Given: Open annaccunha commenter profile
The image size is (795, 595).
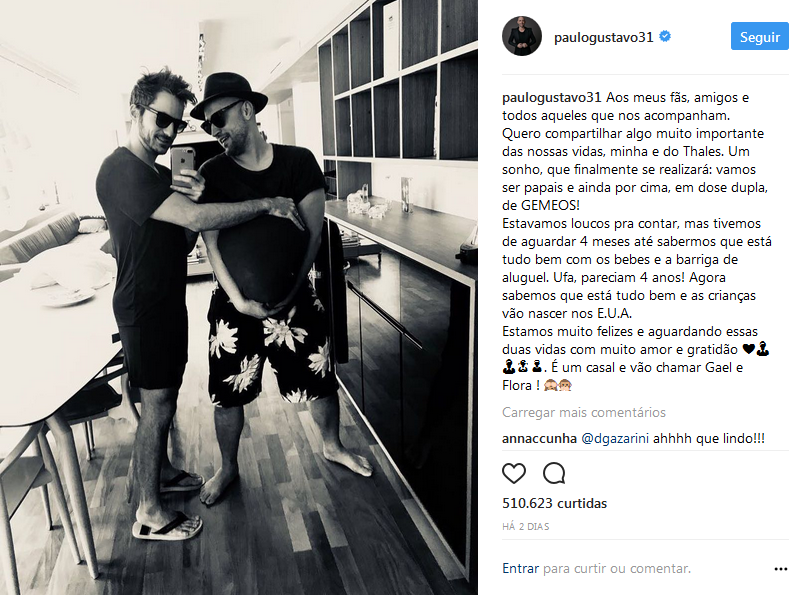Looking at the screenshot, I should (539, 438).
